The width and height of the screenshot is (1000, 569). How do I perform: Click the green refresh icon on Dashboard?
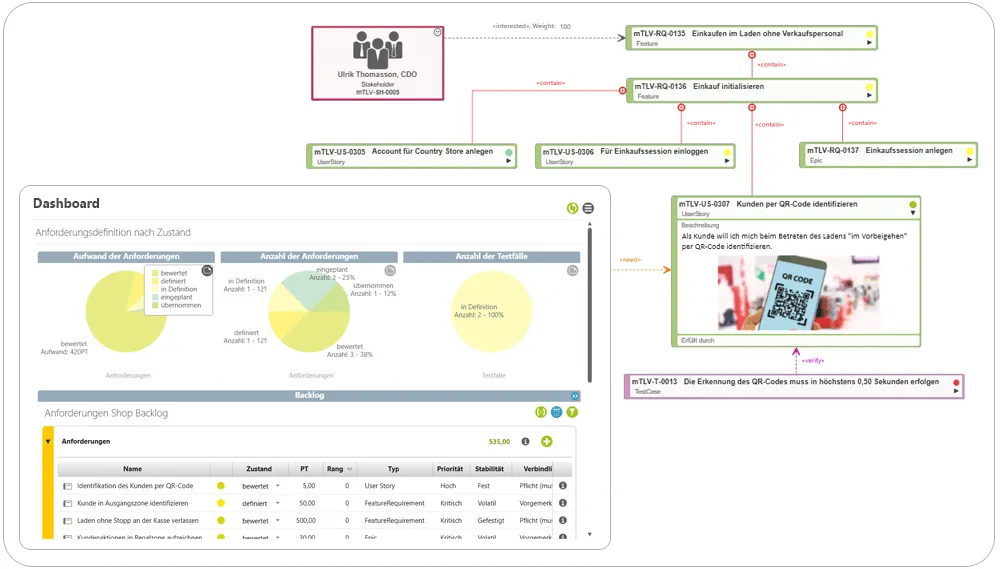pos(572,208)
